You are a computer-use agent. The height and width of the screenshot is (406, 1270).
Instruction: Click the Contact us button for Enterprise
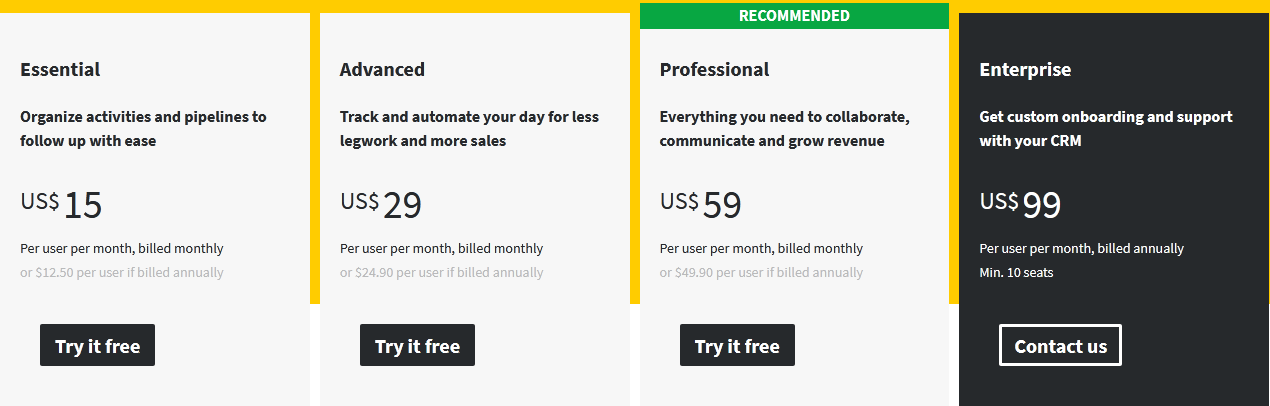1060,346
